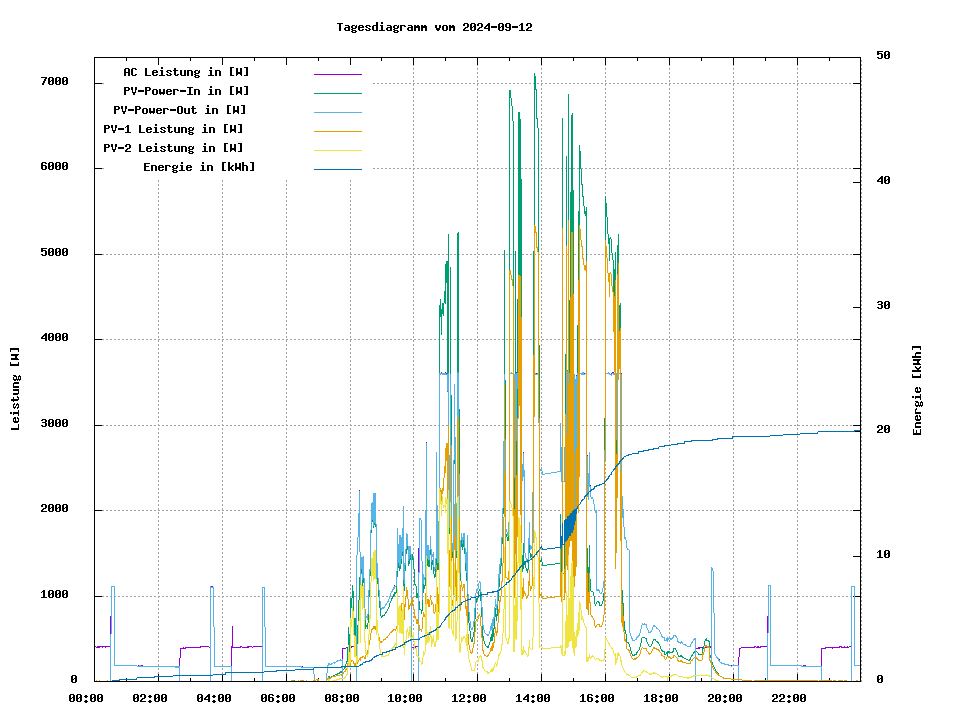The width and height of the screenshot is (960, 720).
Task: Click the 22:00 time axis tick label
Action: click(x=788, y=698)
